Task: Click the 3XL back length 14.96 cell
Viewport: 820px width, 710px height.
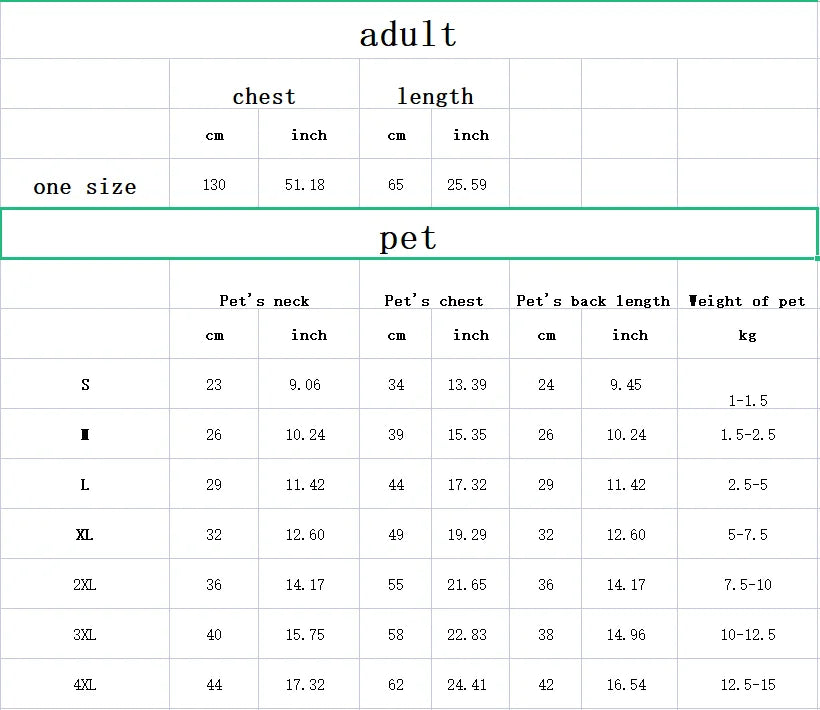Action: [x=626, y=635]
